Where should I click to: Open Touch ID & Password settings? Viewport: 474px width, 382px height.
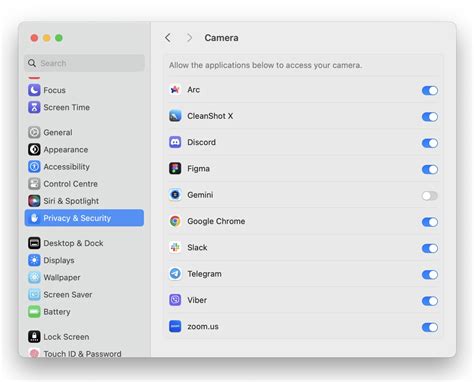pyautogui.click(x=82, y=354)
